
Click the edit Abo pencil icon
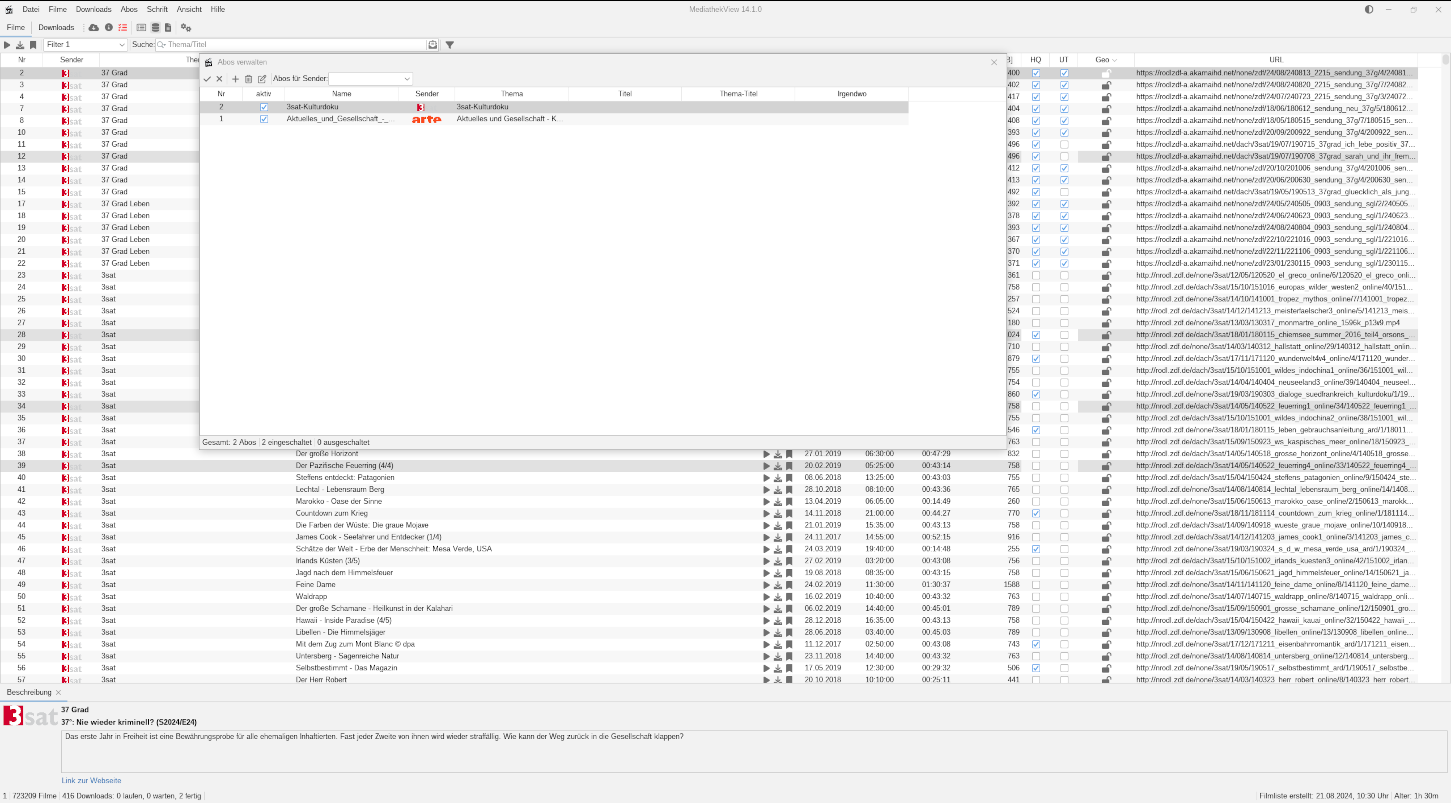pos(262,79)
